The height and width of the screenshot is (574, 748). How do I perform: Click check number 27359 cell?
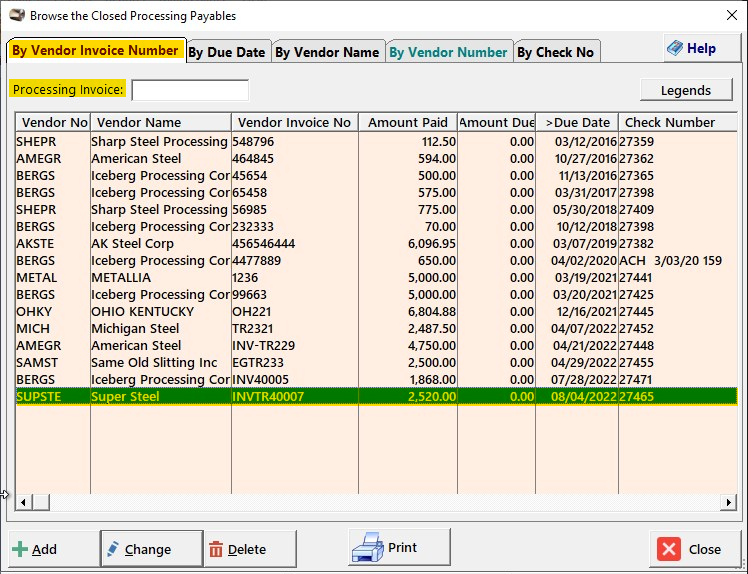coord(677,142)
